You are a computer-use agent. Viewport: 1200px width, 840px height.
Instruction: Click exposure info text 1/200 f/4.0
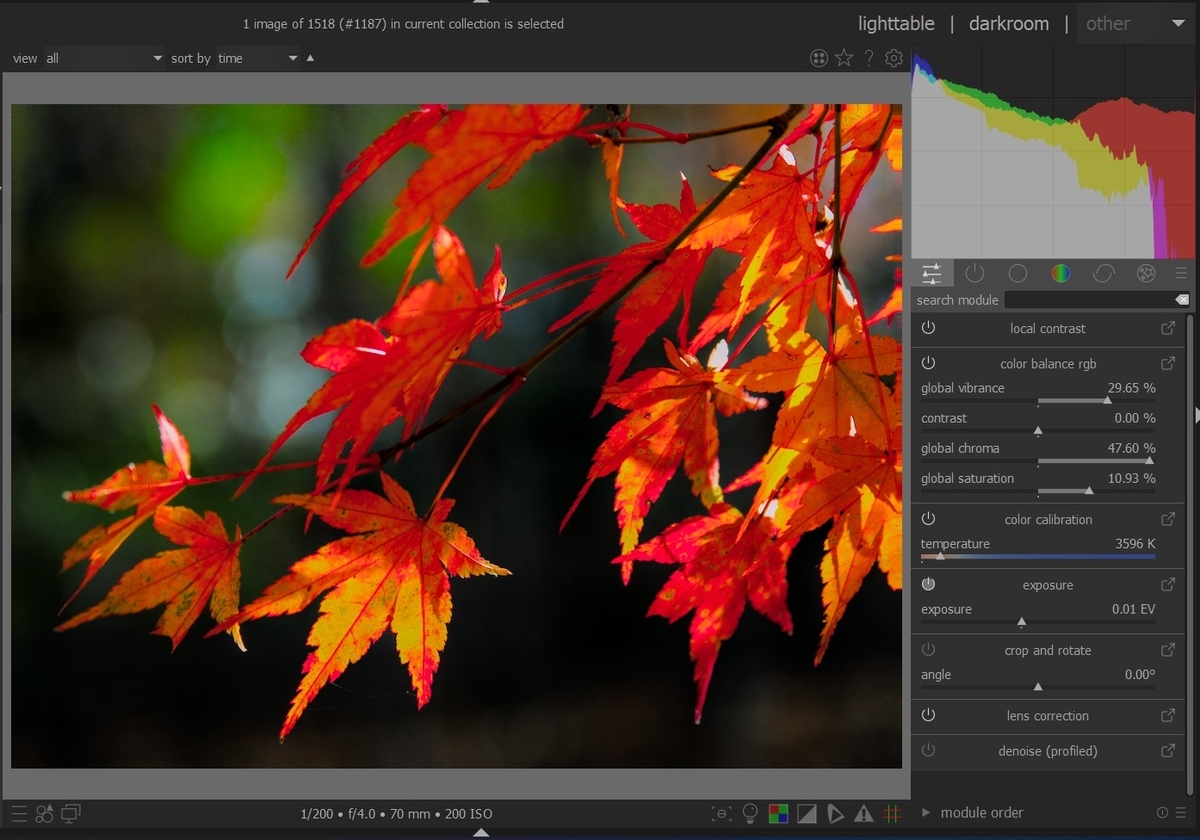coord(396,814)
